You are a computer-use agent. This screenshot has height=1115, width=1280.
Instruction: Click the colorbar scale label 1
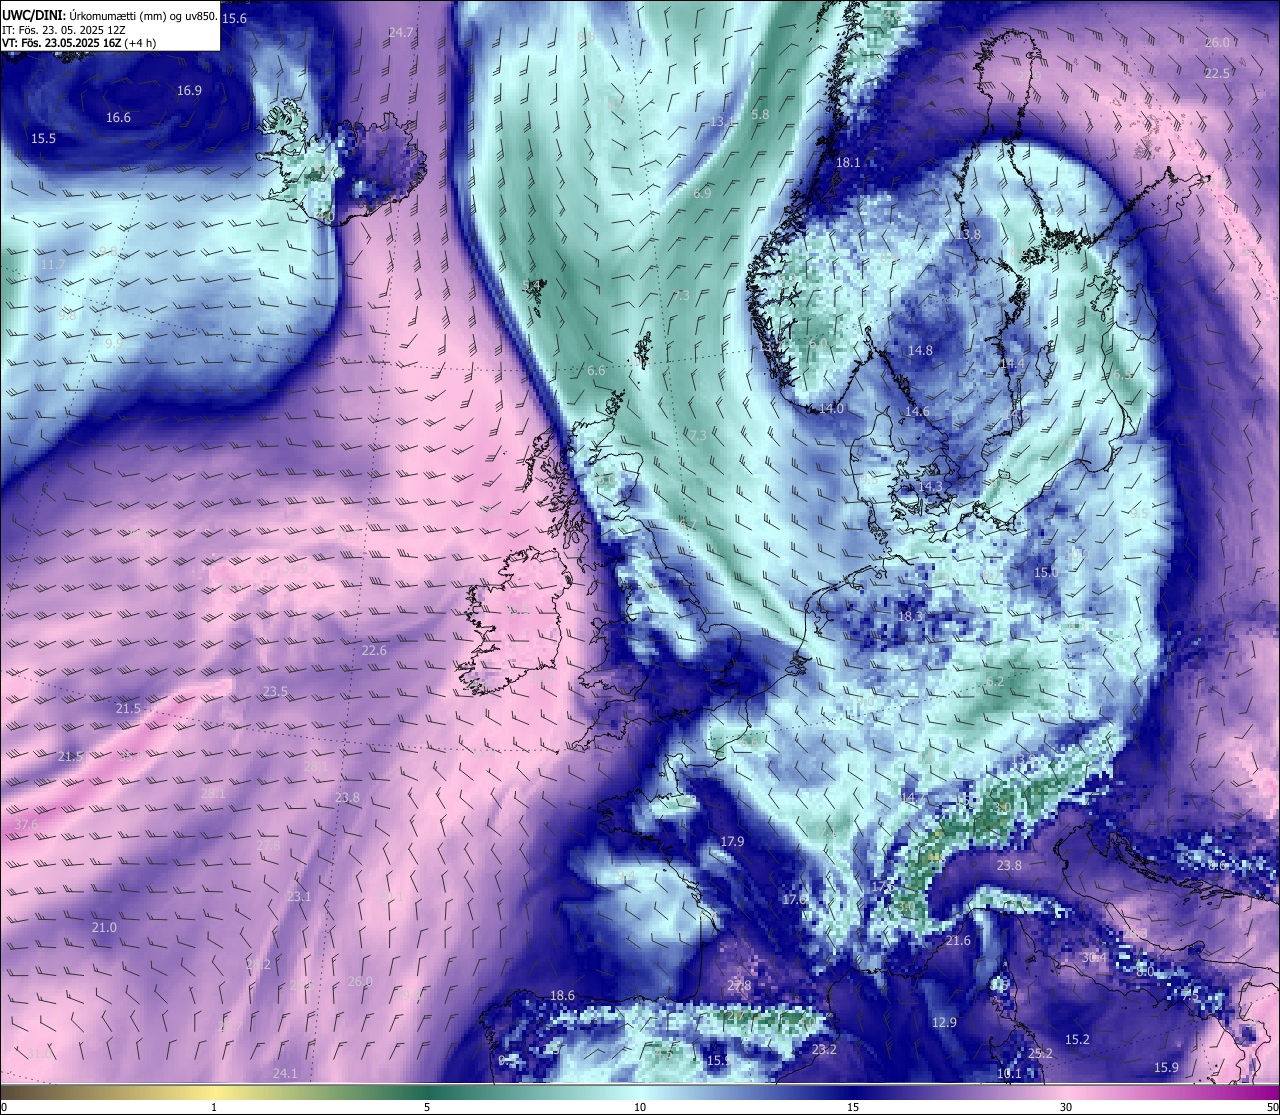coord(214,1107)
